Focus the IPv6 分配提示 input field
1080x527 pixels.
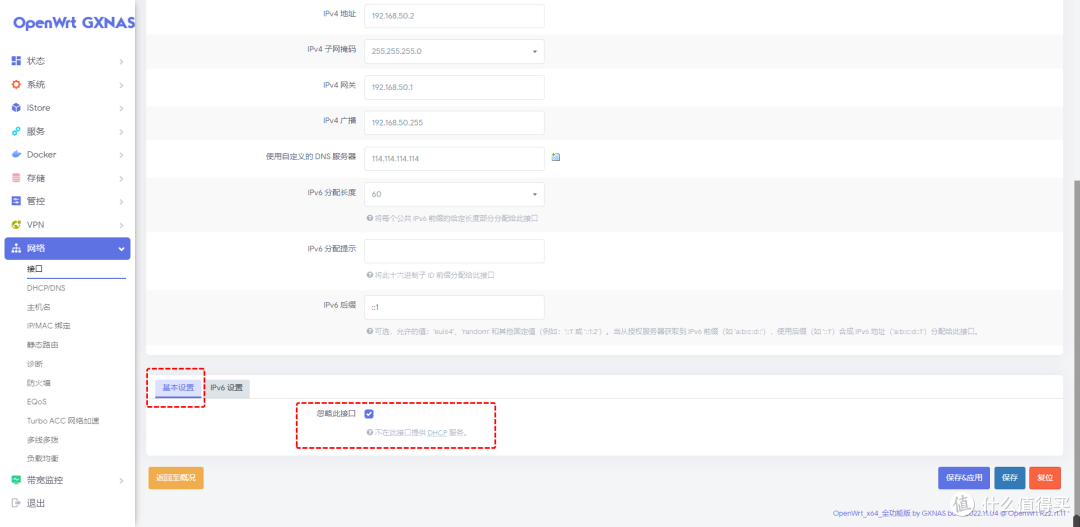pyautogui.click(x=454, y=251)
